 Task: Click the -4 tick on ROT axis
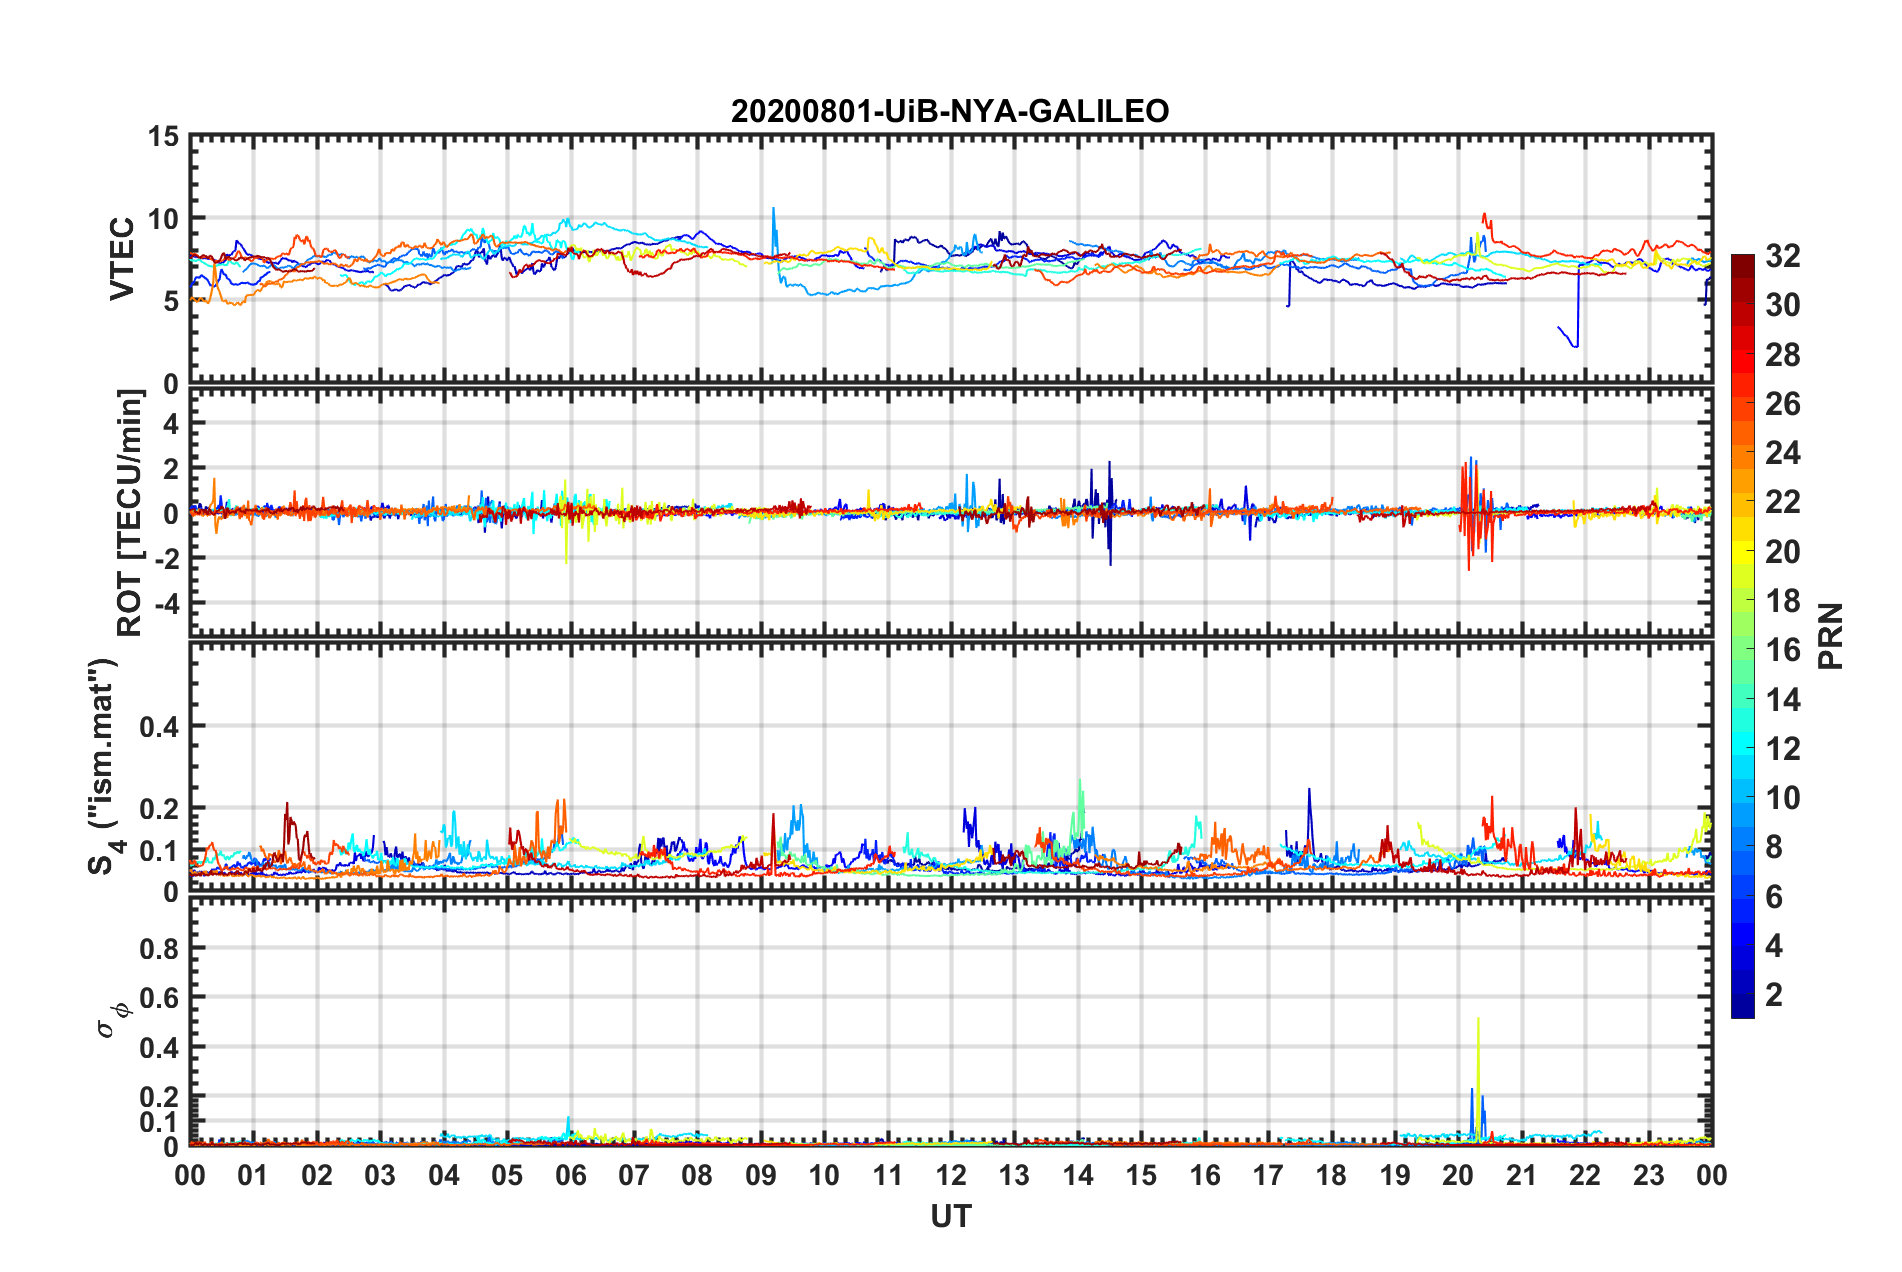tap(166, 603)
